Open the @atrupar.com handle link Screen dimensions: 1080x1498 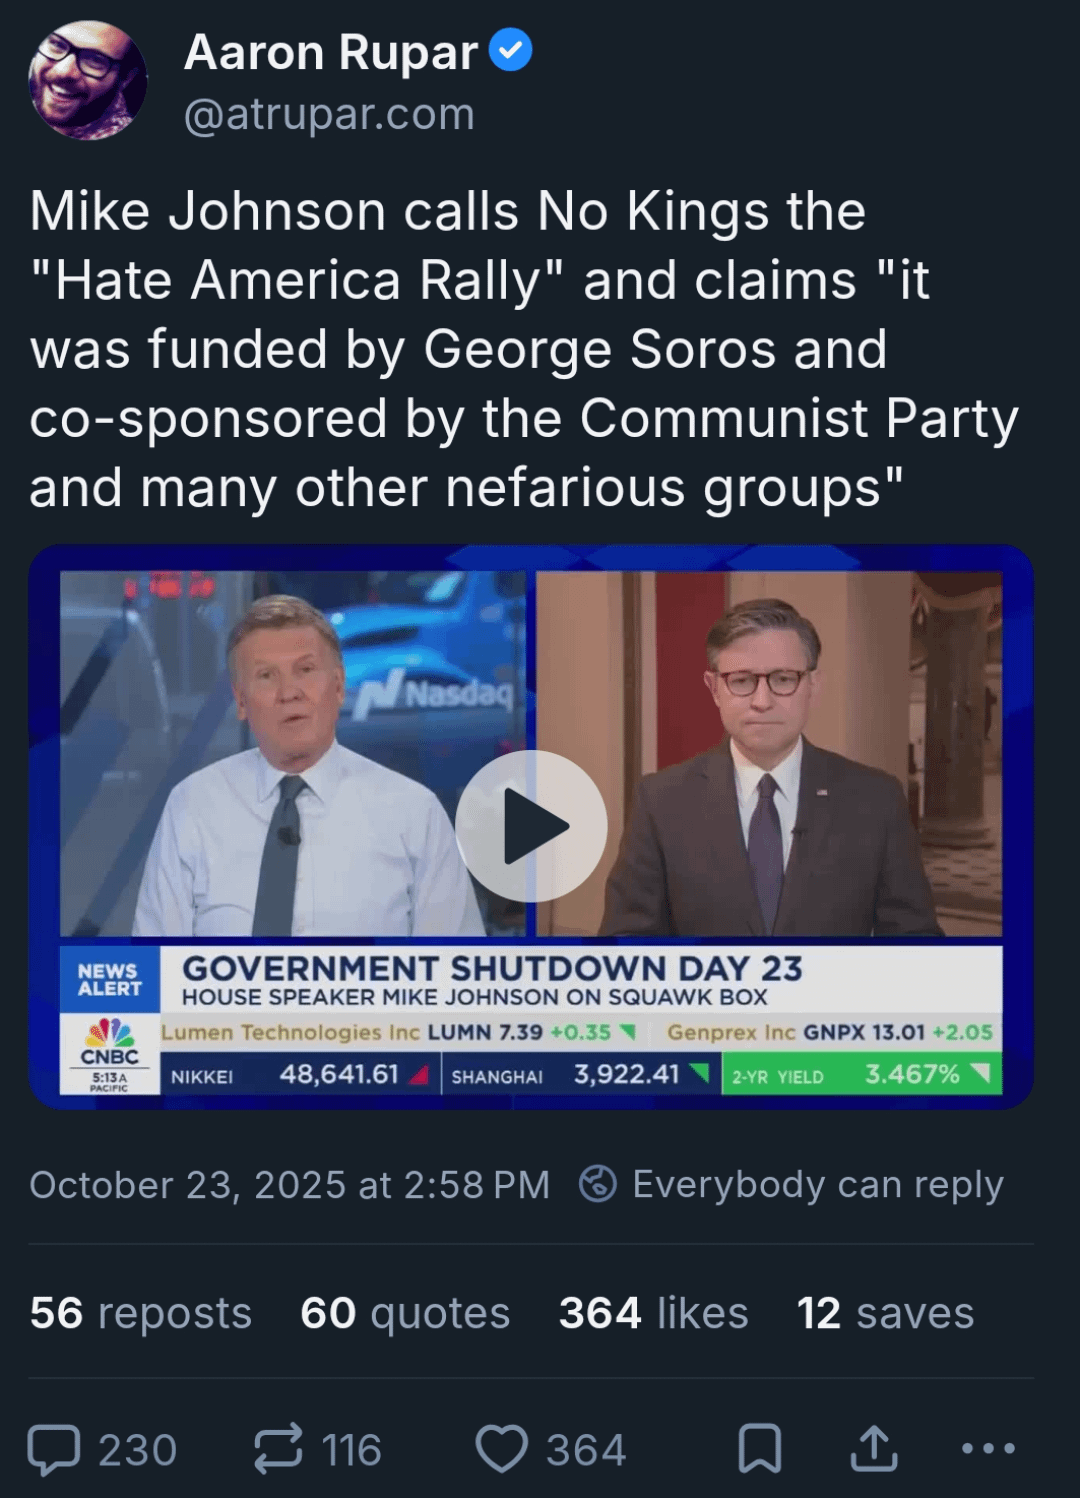(x=329, y=114)
